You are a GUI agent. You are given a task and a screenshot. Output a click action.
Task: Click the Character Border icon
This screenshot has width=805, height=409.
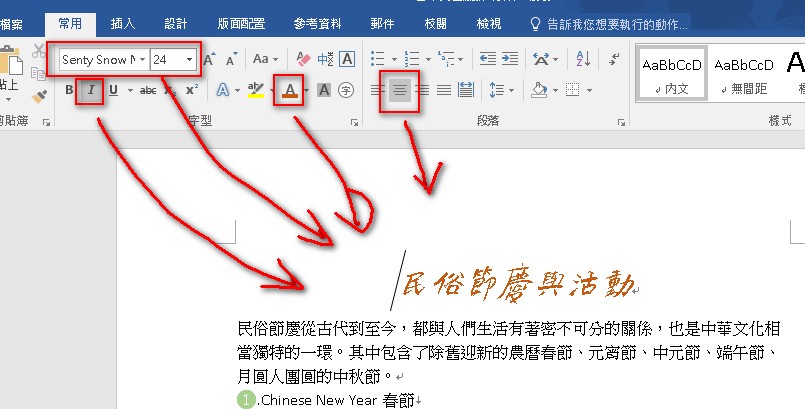tap(346, 60)
